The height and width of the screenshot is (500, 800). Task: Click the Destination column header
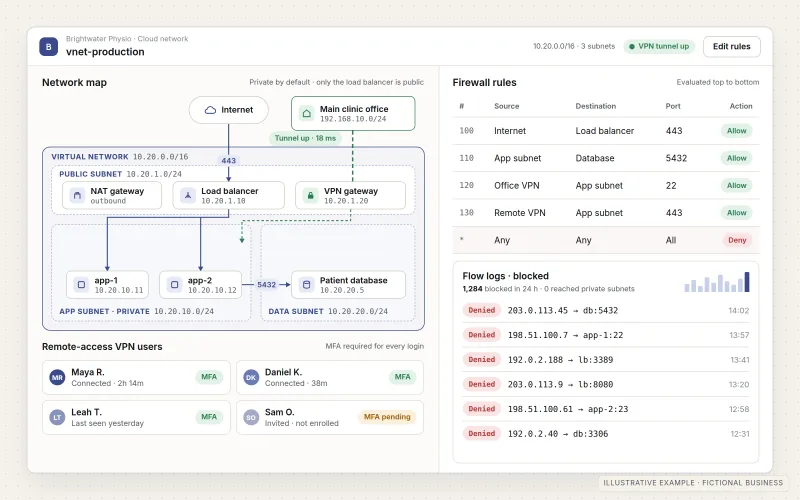coord(595,106)
